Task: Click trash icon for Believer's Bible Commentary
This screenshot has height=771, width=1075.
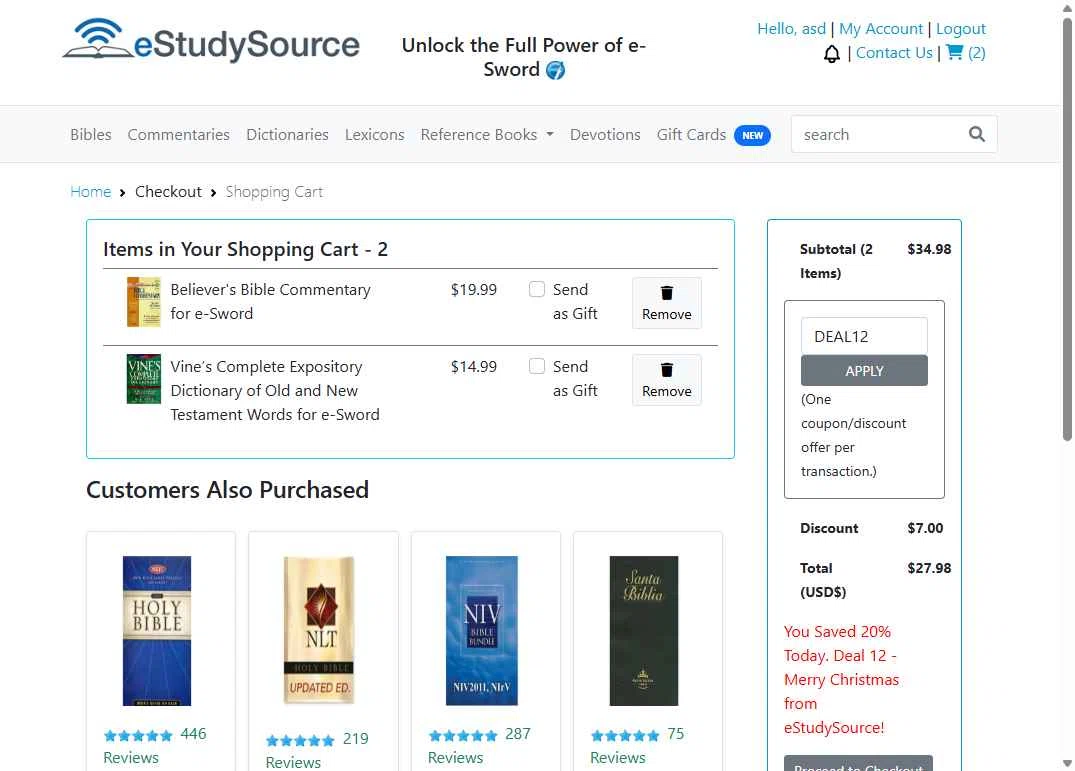Action: [x=666, y=293]
